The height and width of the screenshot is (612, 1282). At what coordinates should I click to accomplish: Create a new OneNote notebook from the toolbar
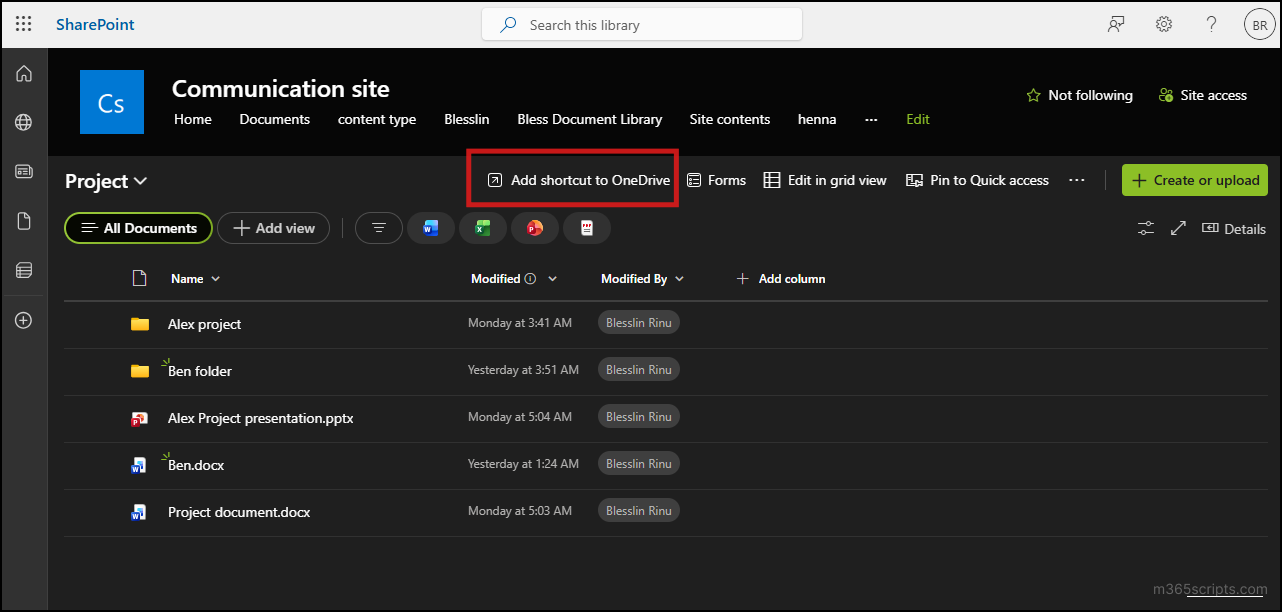point(587,228)
